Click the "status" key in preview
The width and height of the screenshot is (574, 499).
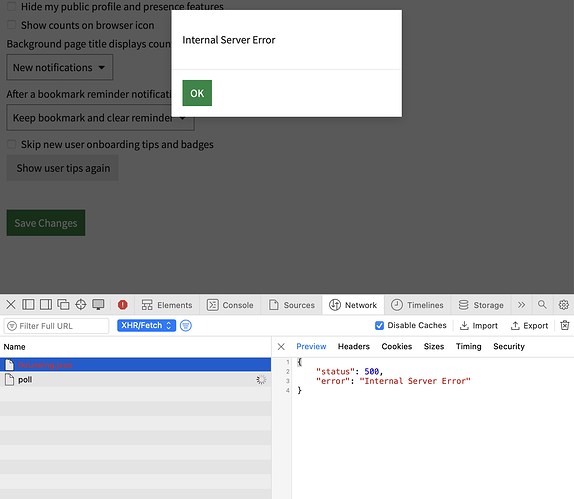point(333,372)
